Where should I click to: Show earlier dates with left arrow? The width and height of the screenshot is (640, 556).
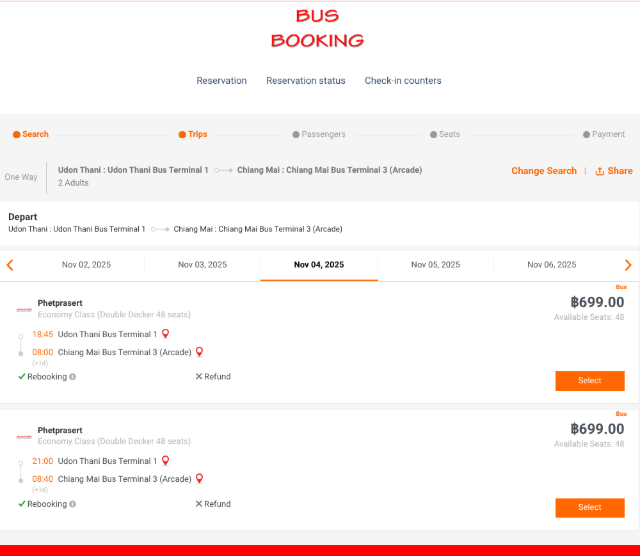(10, 265)
